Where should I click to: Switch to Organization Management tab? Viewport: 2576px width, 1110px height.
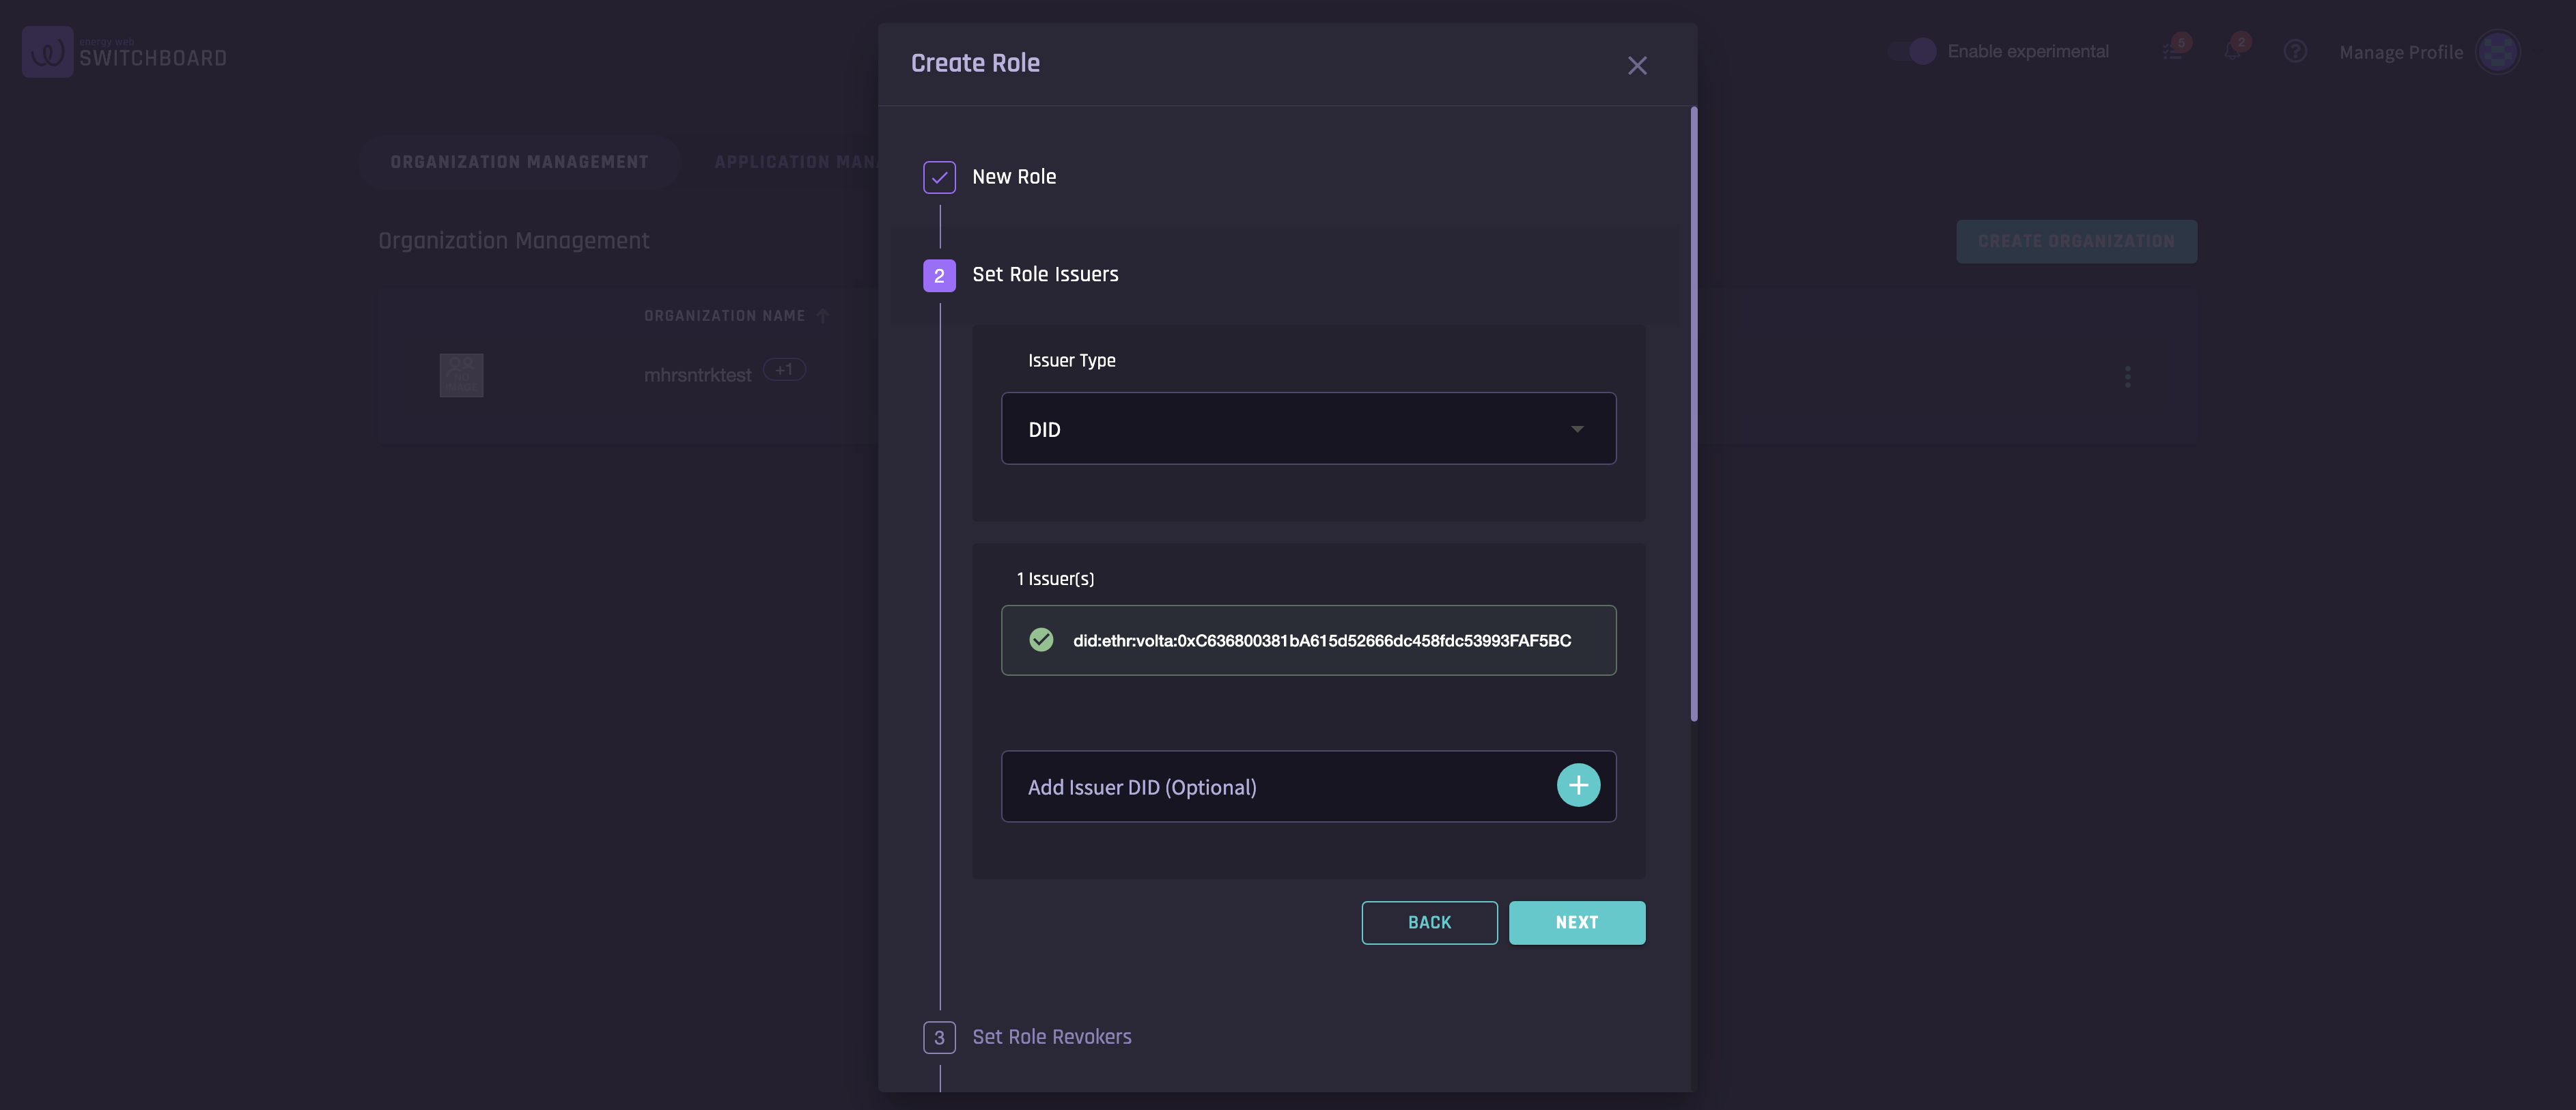pos(519,162)
